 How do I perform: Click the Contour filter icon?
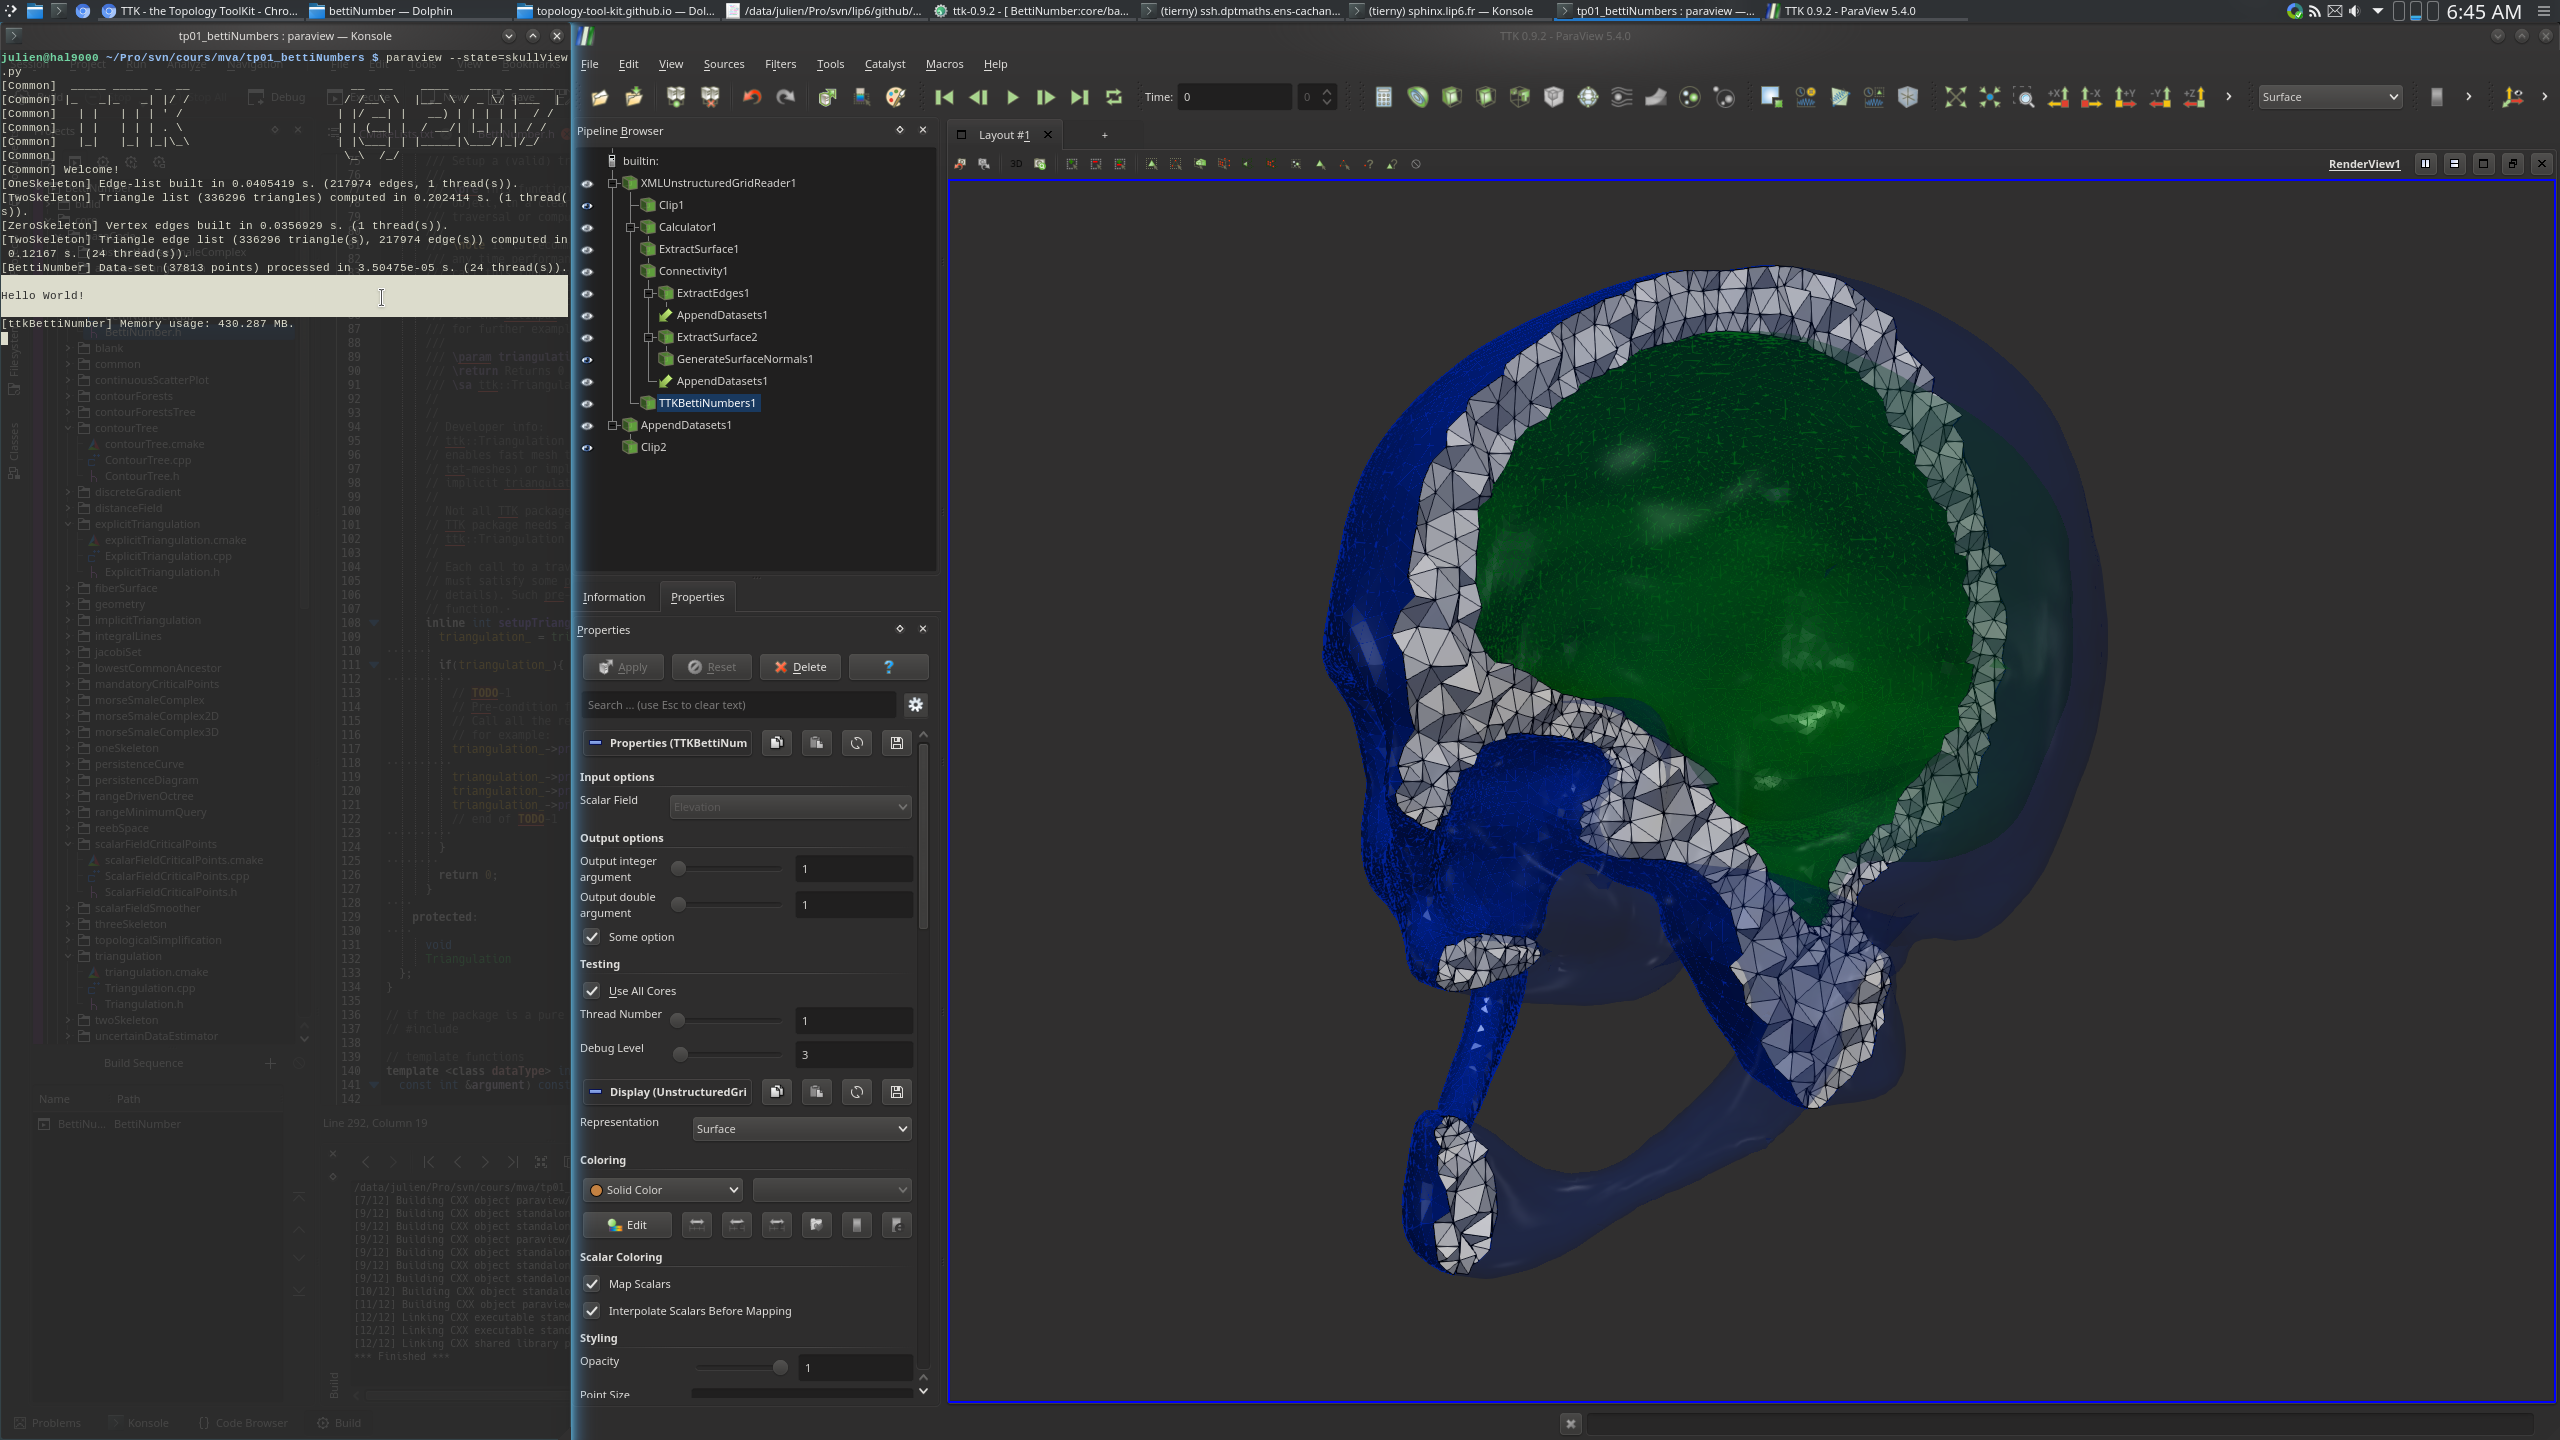pos(1418,97)
